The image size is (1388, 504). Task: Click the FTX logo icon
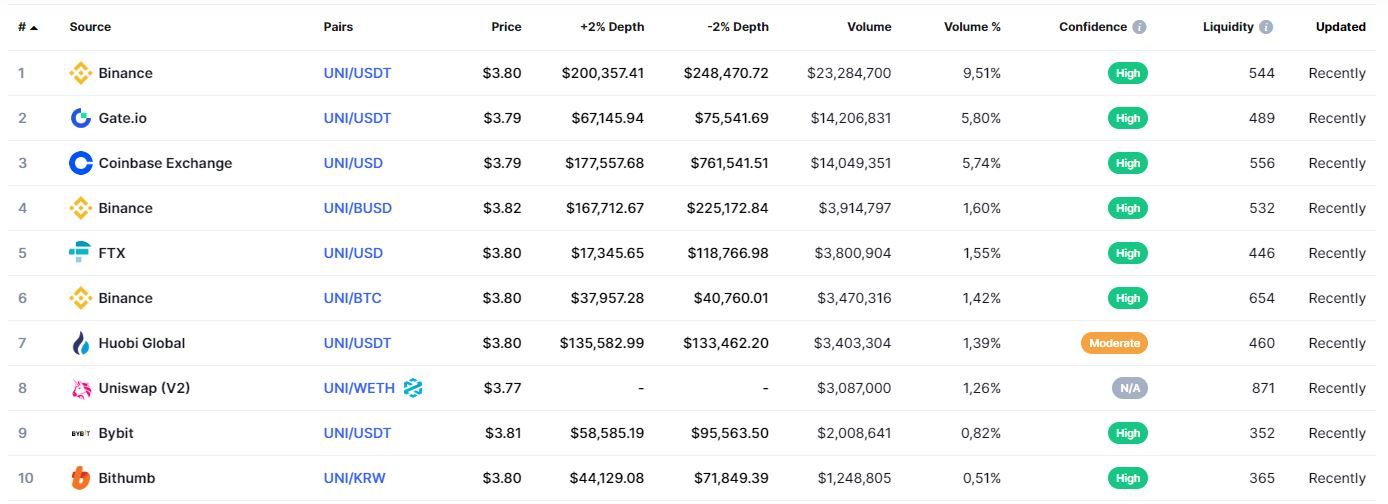tap(81, 253)
